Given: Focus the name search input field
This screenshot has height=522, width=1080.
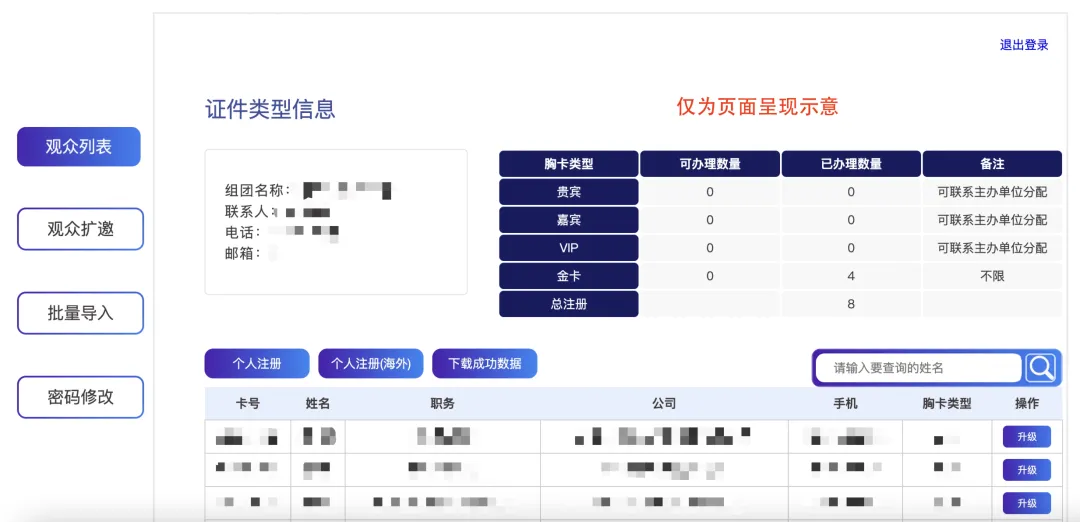Looking at the screenshot, I should point(920,368).
